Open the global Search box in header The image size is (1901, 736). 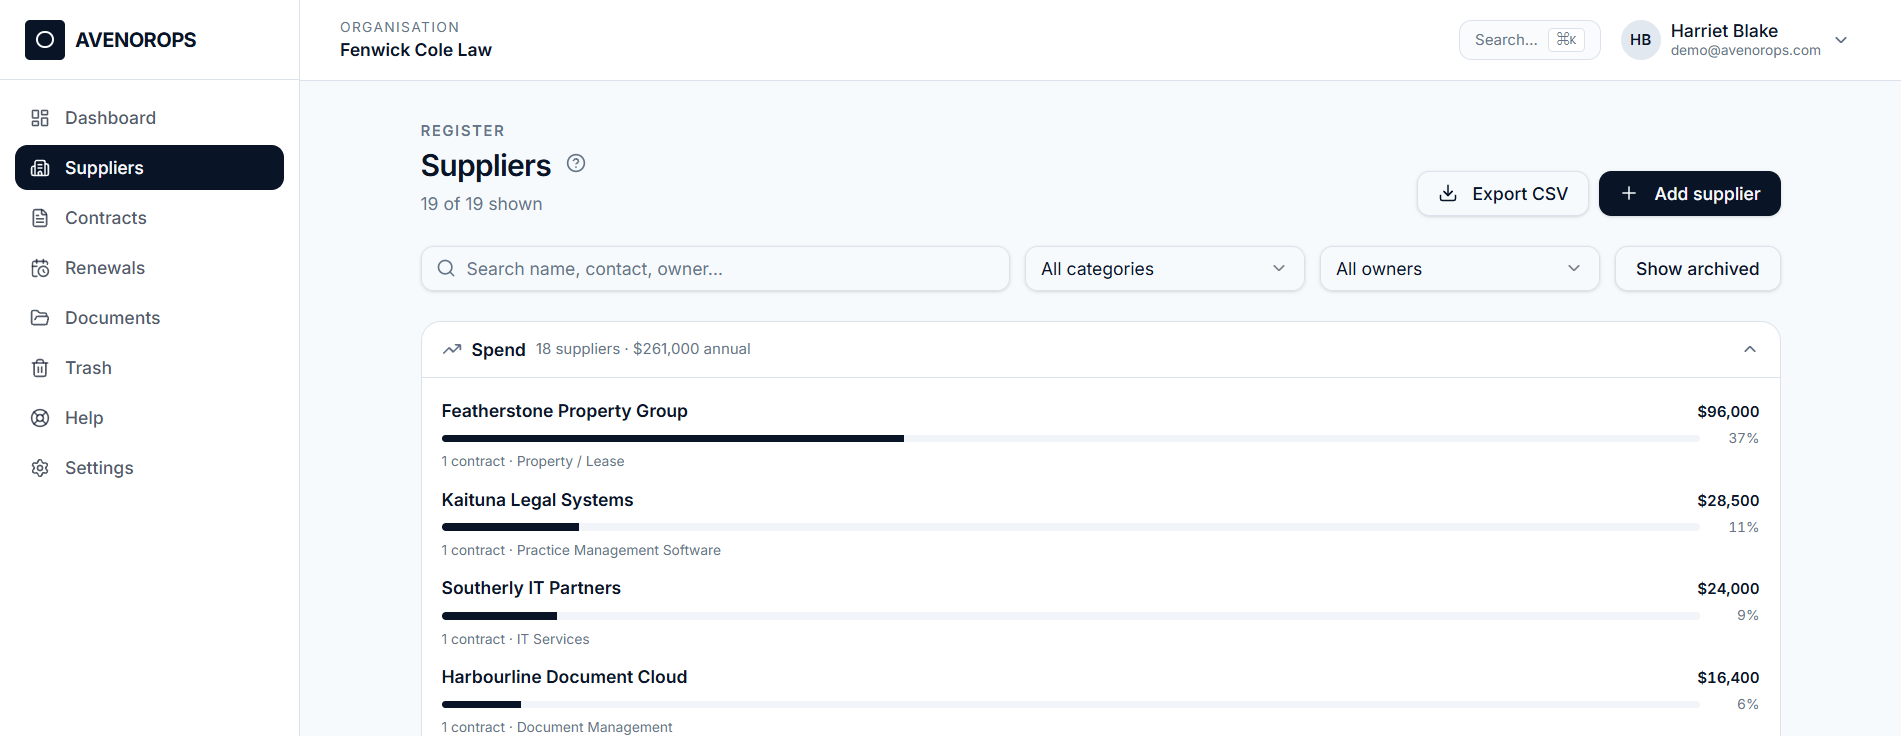pos(1530,40)
